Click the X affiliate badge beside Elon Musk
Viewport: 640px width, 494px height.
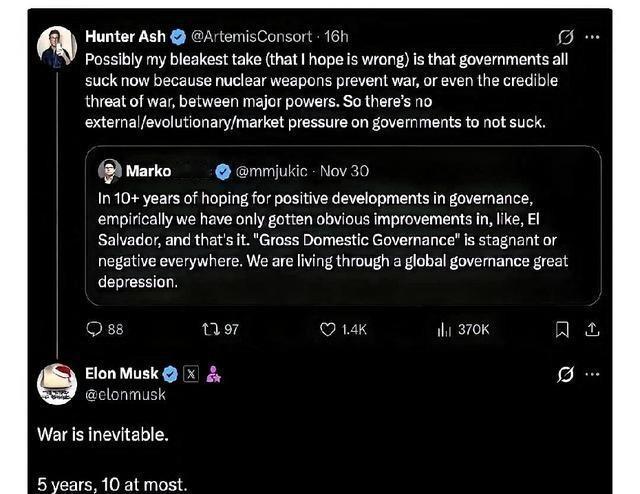[x=192, y=374]
